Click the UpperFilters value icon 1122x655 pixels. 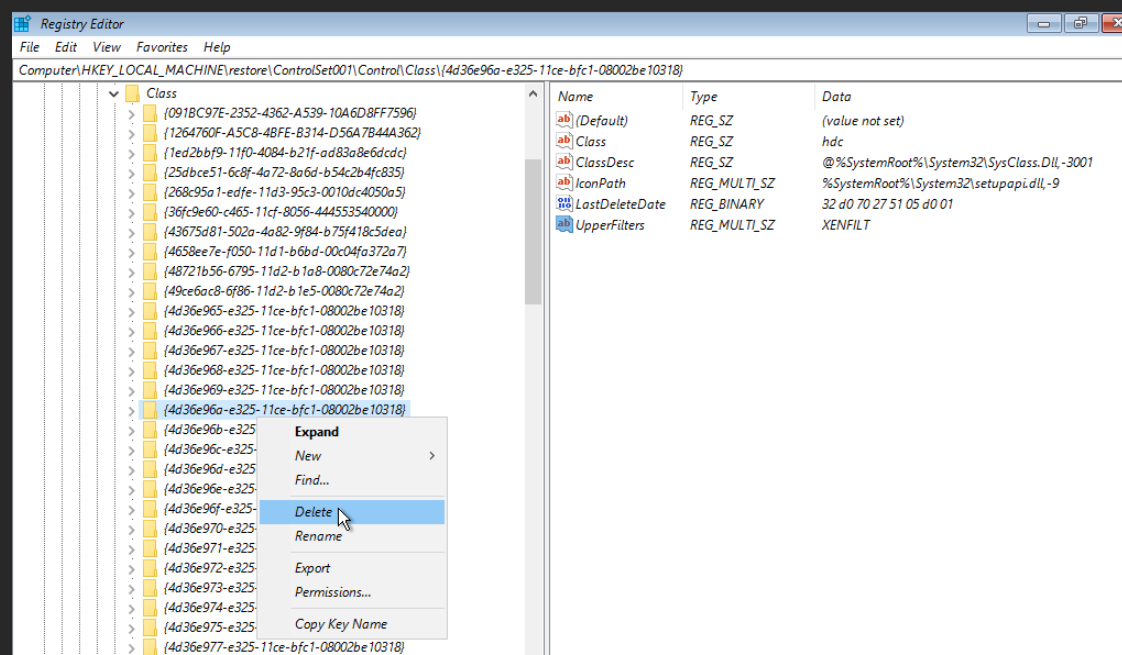[x=564, y=225]
